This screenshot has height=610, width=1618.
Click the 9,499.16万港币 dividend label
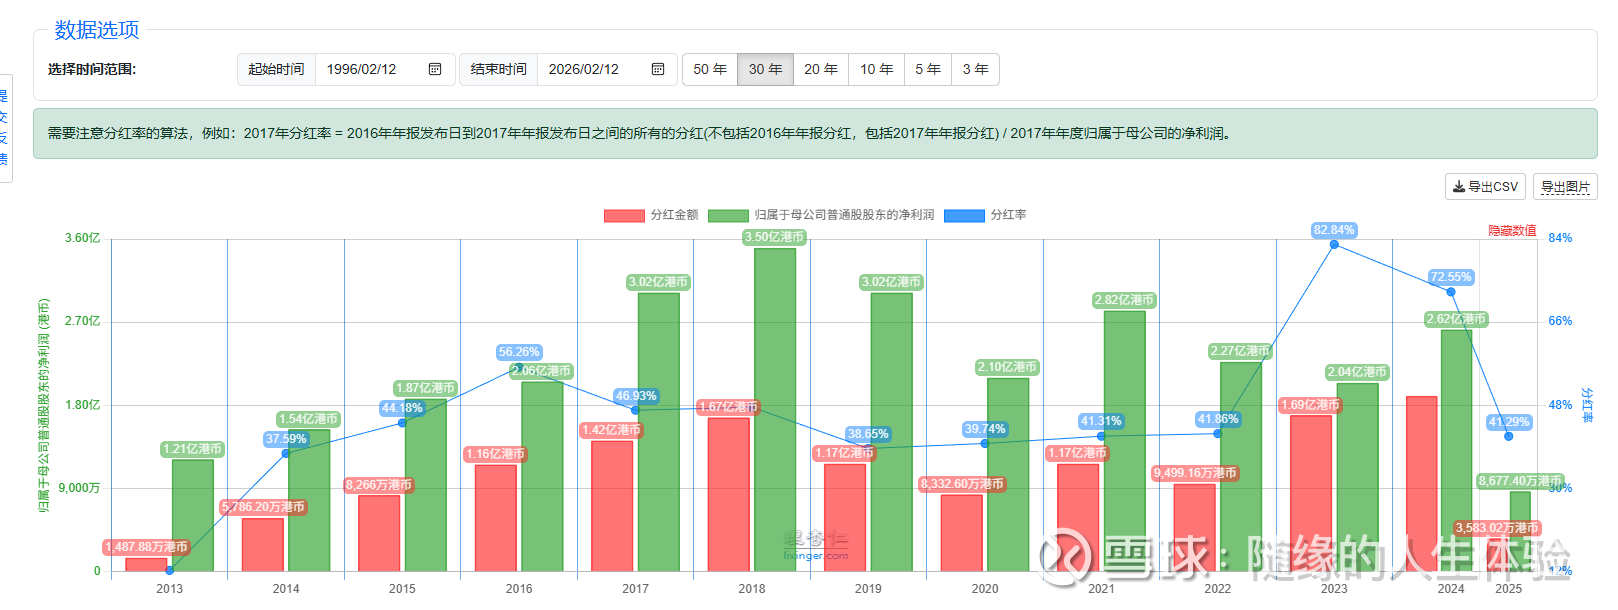click(1195, 473)
